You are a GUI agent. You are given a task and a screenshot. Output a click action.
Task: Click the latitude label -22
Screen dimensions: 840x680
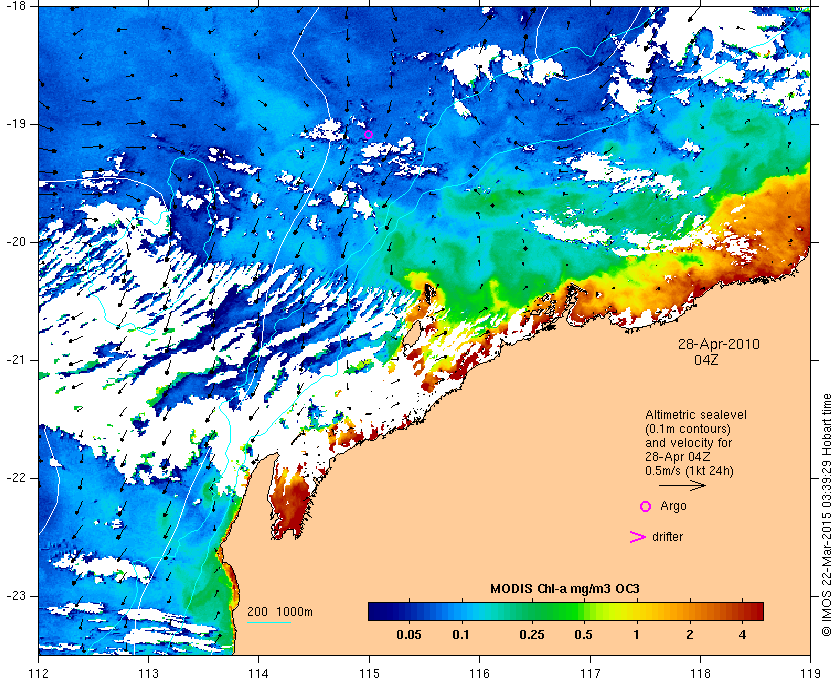tap(14, 478)
